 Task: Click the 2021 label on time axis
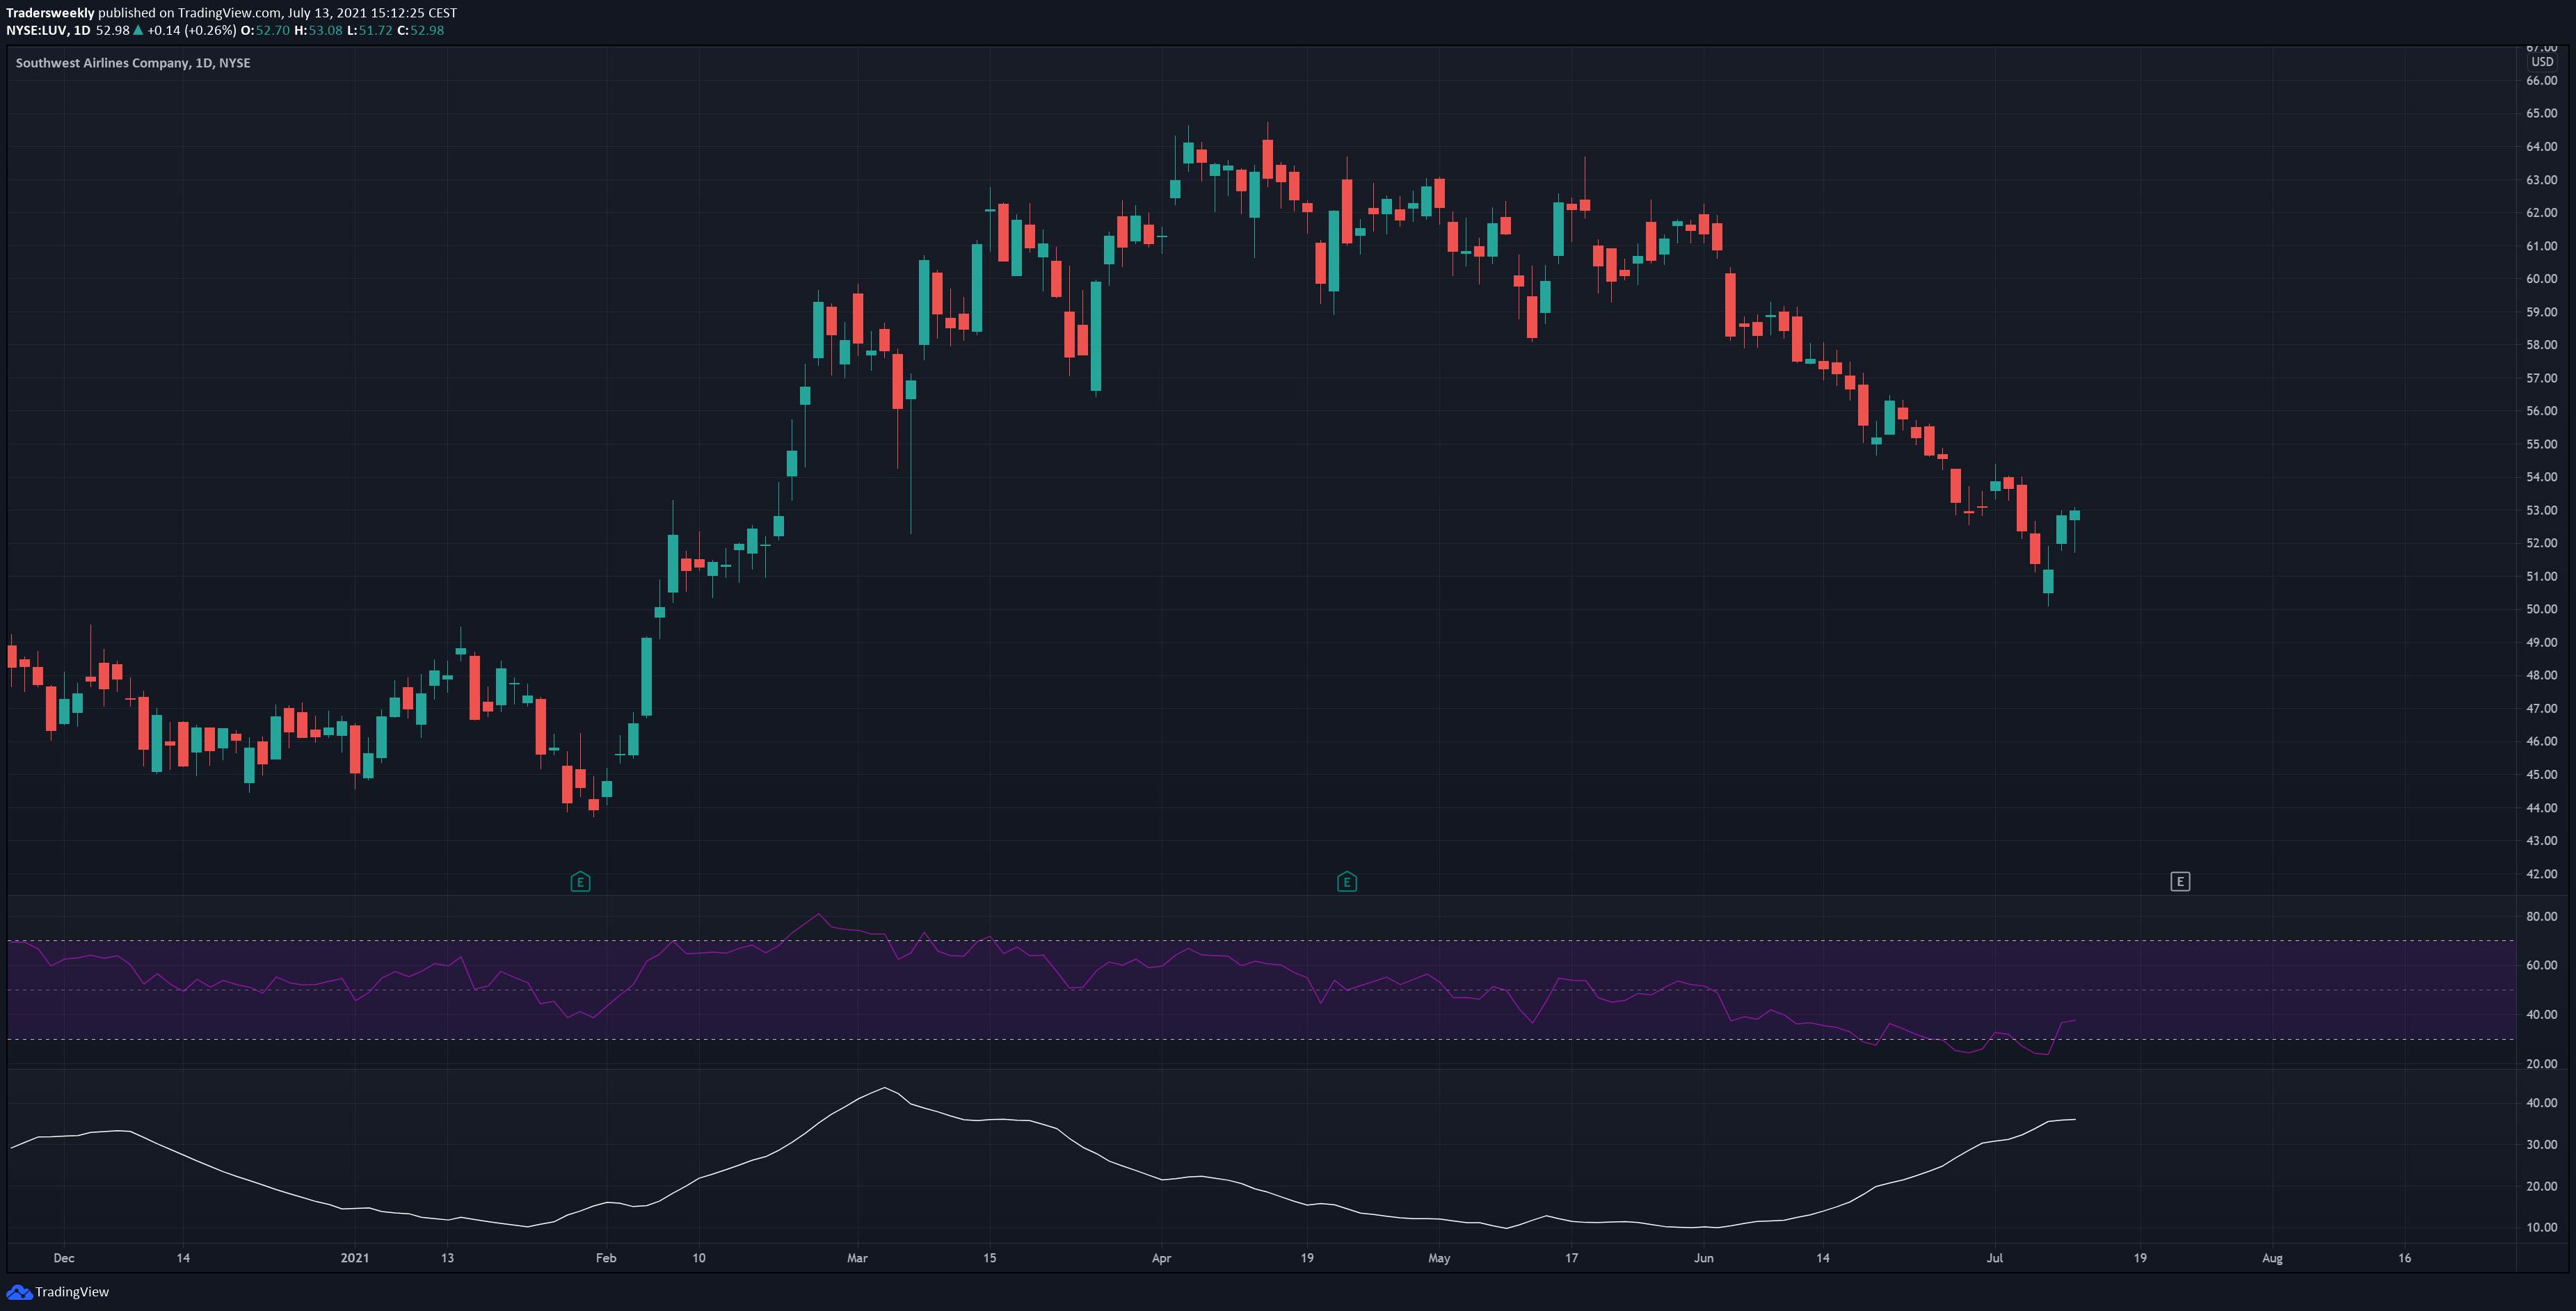(x=354, y=1258)
